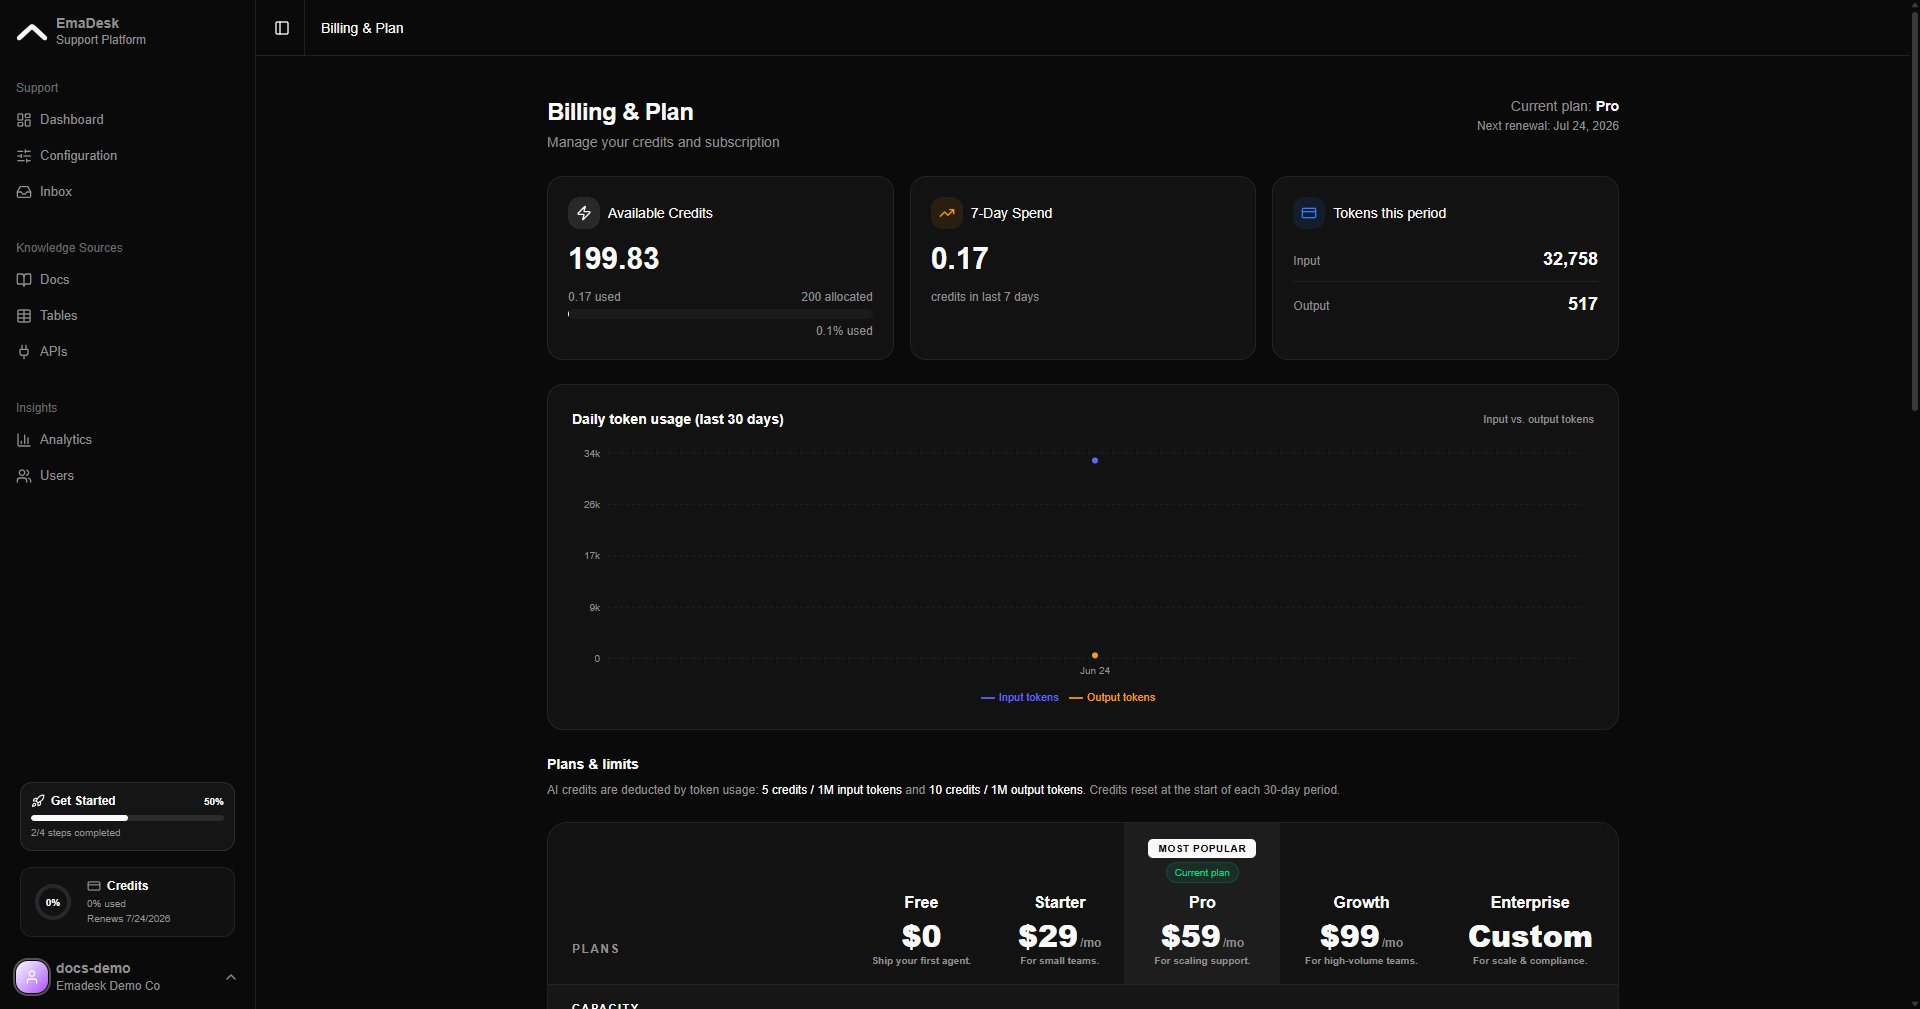Open the Credits renewal card in sidebar
This screenshot has width=1920, height=1009.
click(127, 902)
